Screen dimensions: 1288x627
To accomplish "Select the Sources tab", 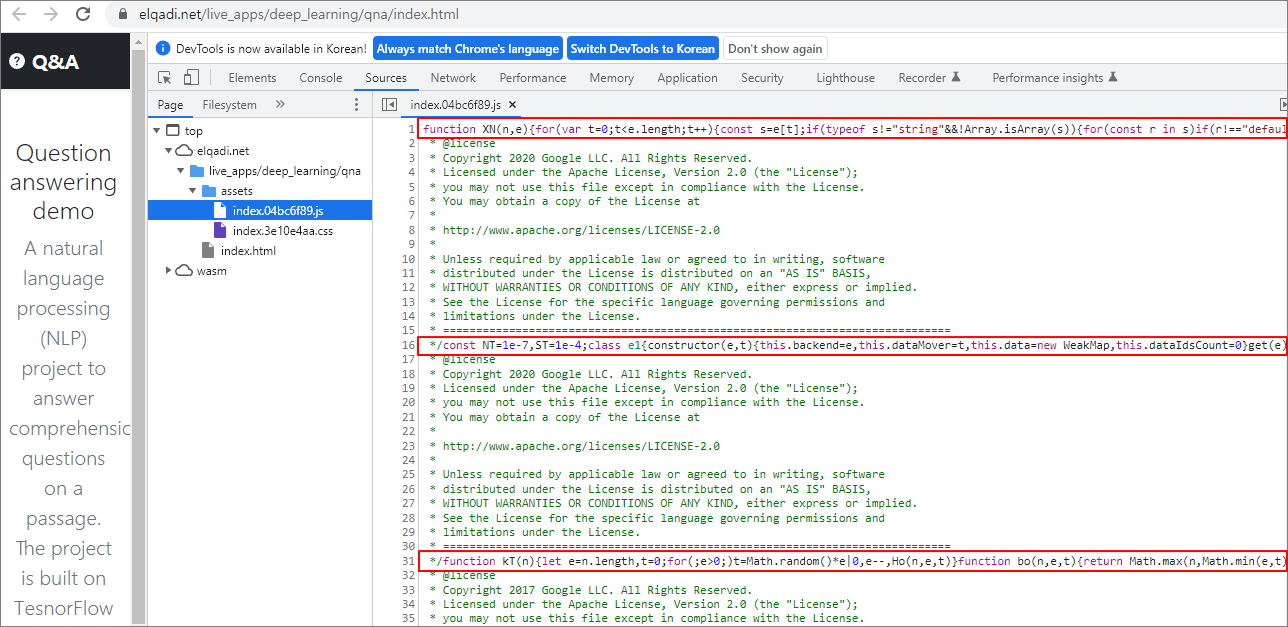I will pos(386,77).
